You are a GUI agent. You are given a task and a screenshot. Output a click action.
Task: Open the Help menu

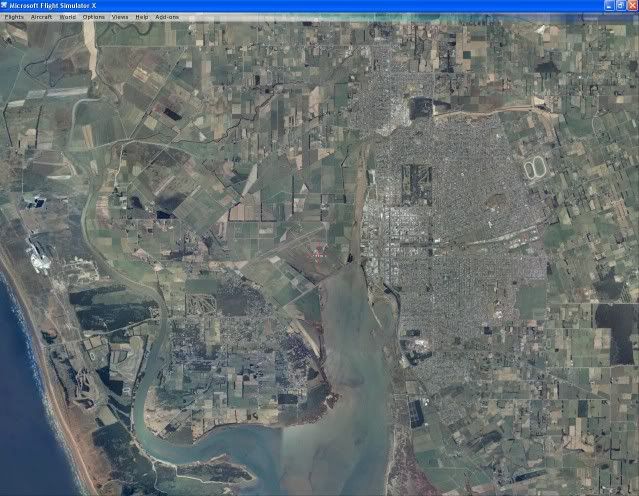(141, 17)
